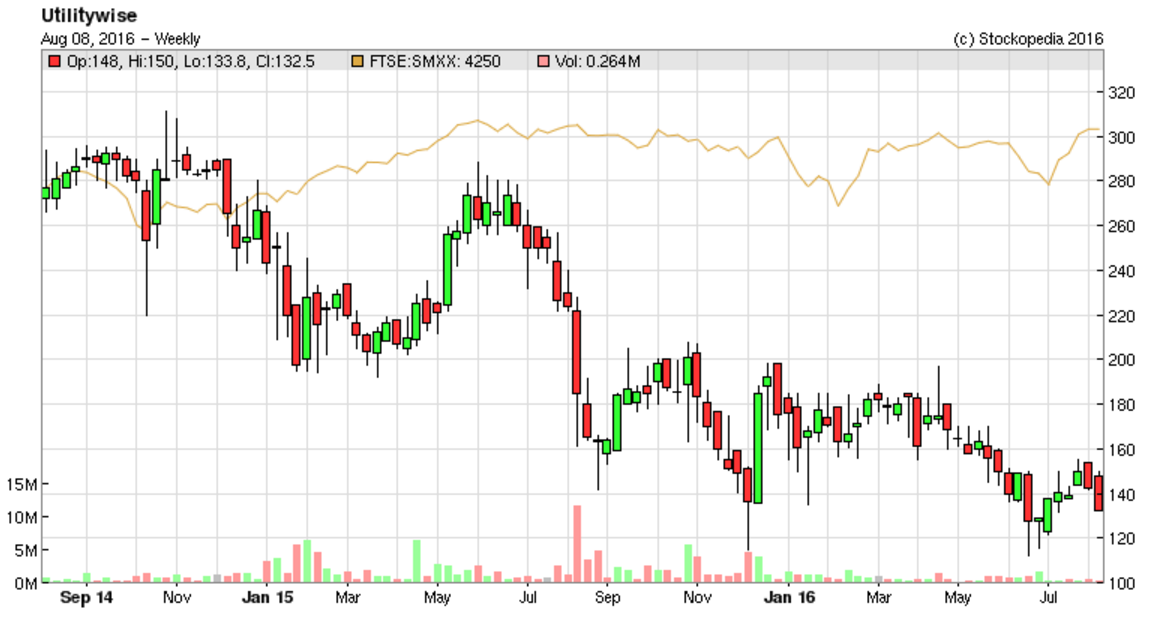1159x626 pixels.
Task: Click the pink Vol legend swatch
Action: tap(543, 61)
